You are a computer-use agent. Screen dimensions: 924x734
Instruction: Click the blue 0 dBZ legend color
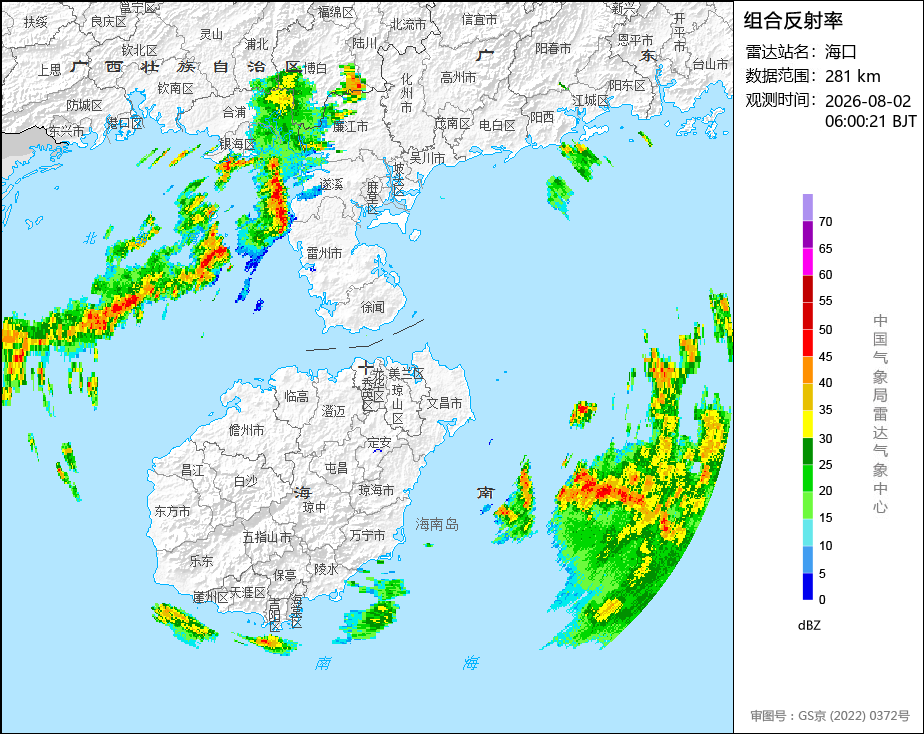tap(807, 587)
